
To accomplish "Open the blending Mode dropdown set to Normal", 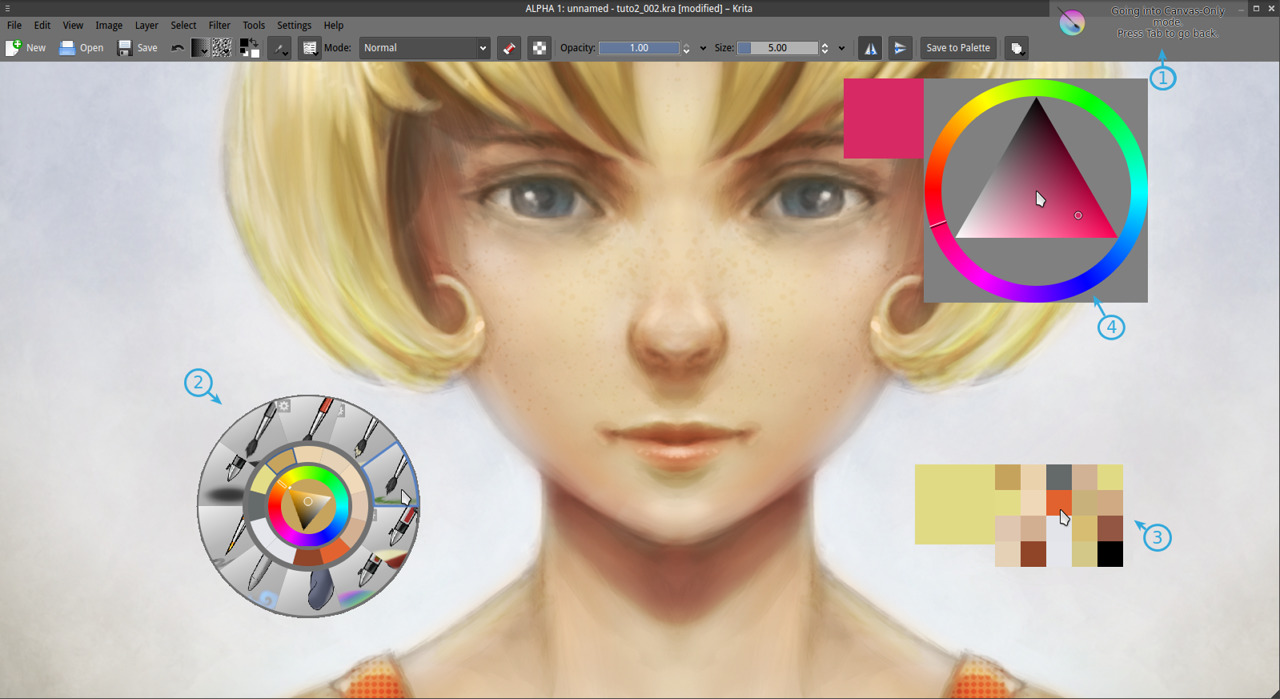I will tap(425, 48).
